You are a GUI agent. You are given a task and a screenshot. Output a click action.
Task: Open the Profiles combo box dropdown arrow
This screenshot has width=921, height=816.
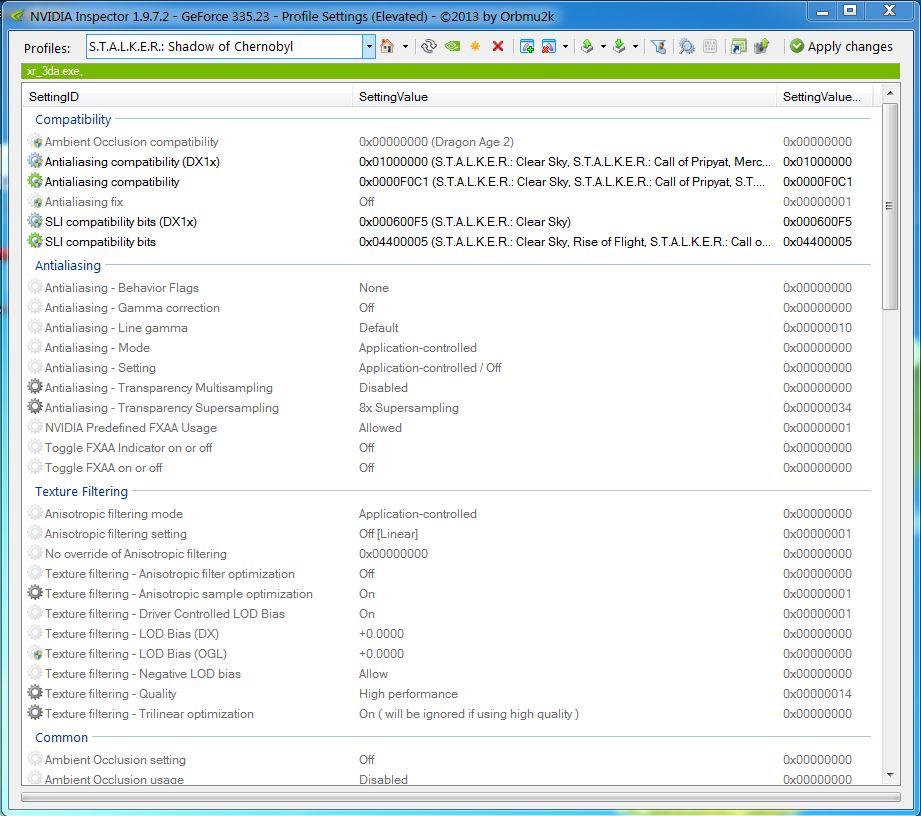point(369,46)
